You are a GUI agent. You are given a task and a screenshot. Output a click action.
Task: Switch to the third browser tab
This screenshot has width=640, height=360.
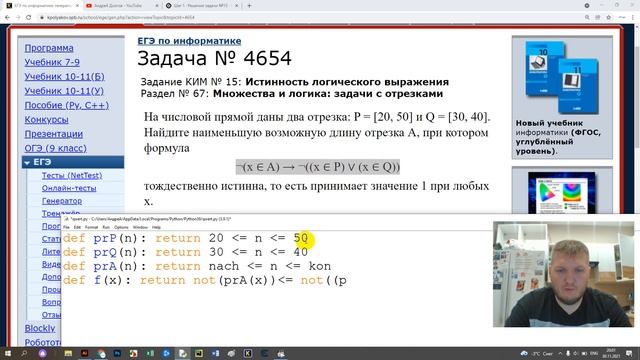202,6
